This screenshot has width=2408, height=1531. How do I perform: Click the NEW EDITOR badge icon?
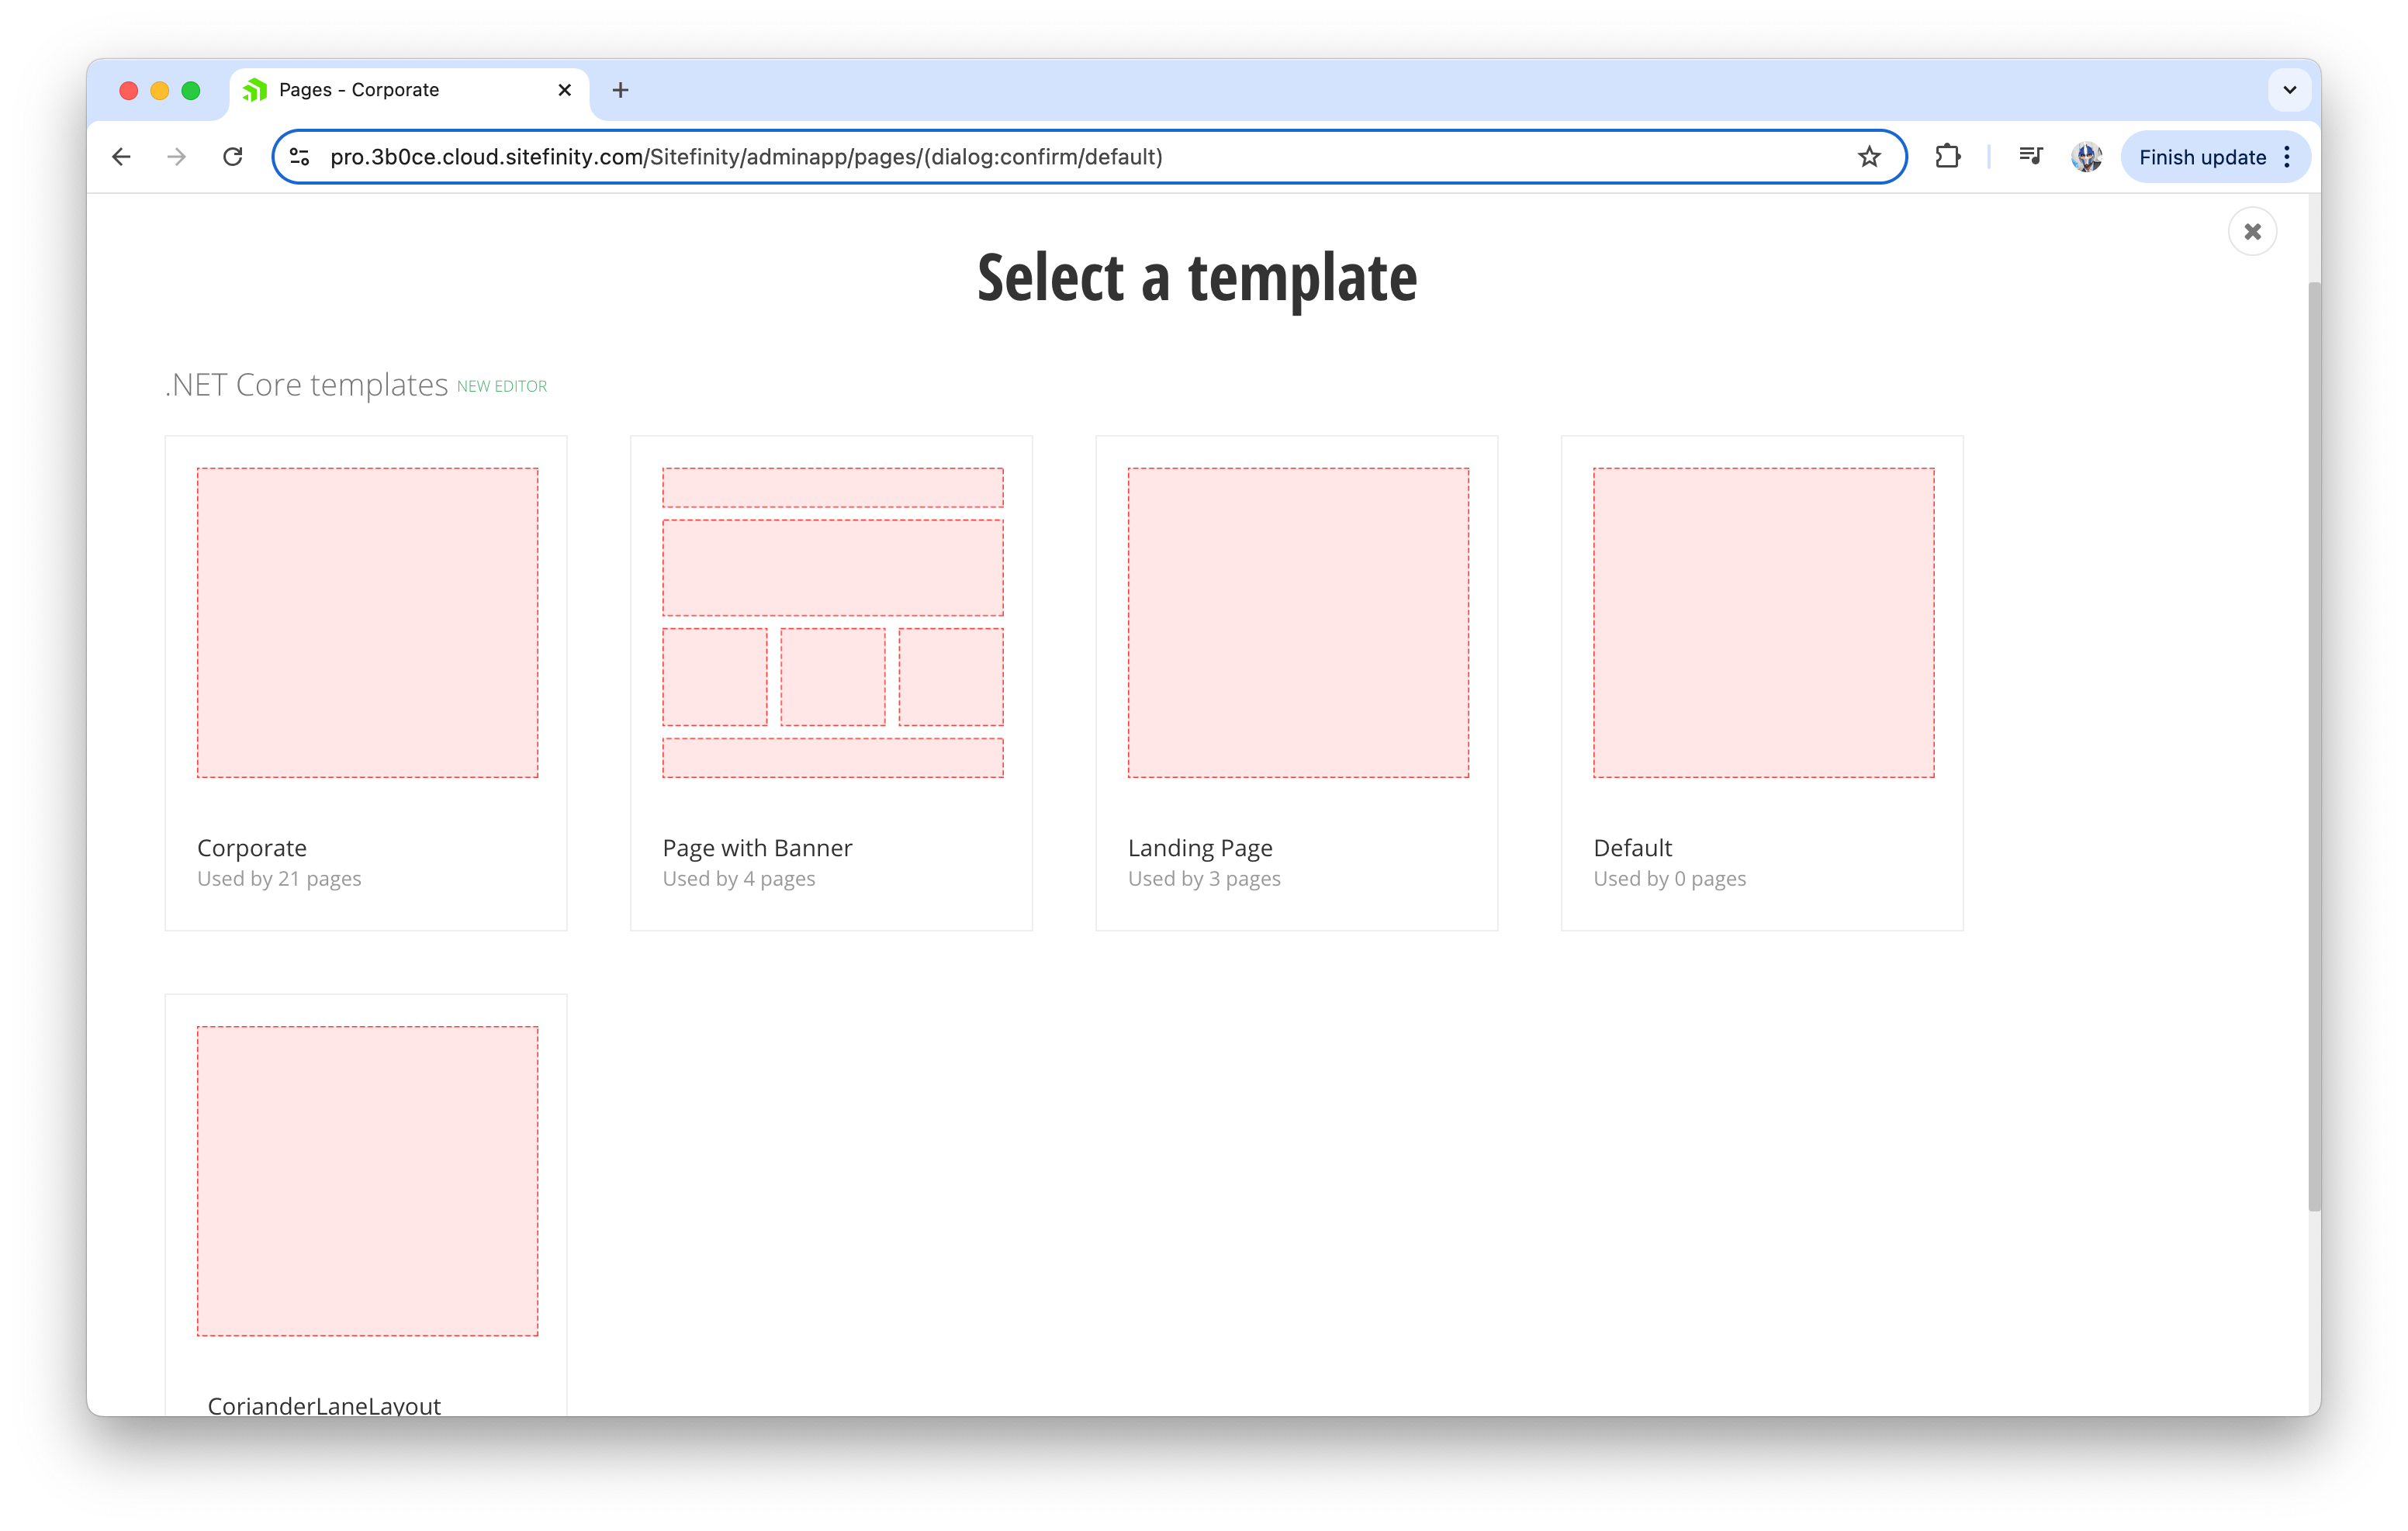(500, 385)
